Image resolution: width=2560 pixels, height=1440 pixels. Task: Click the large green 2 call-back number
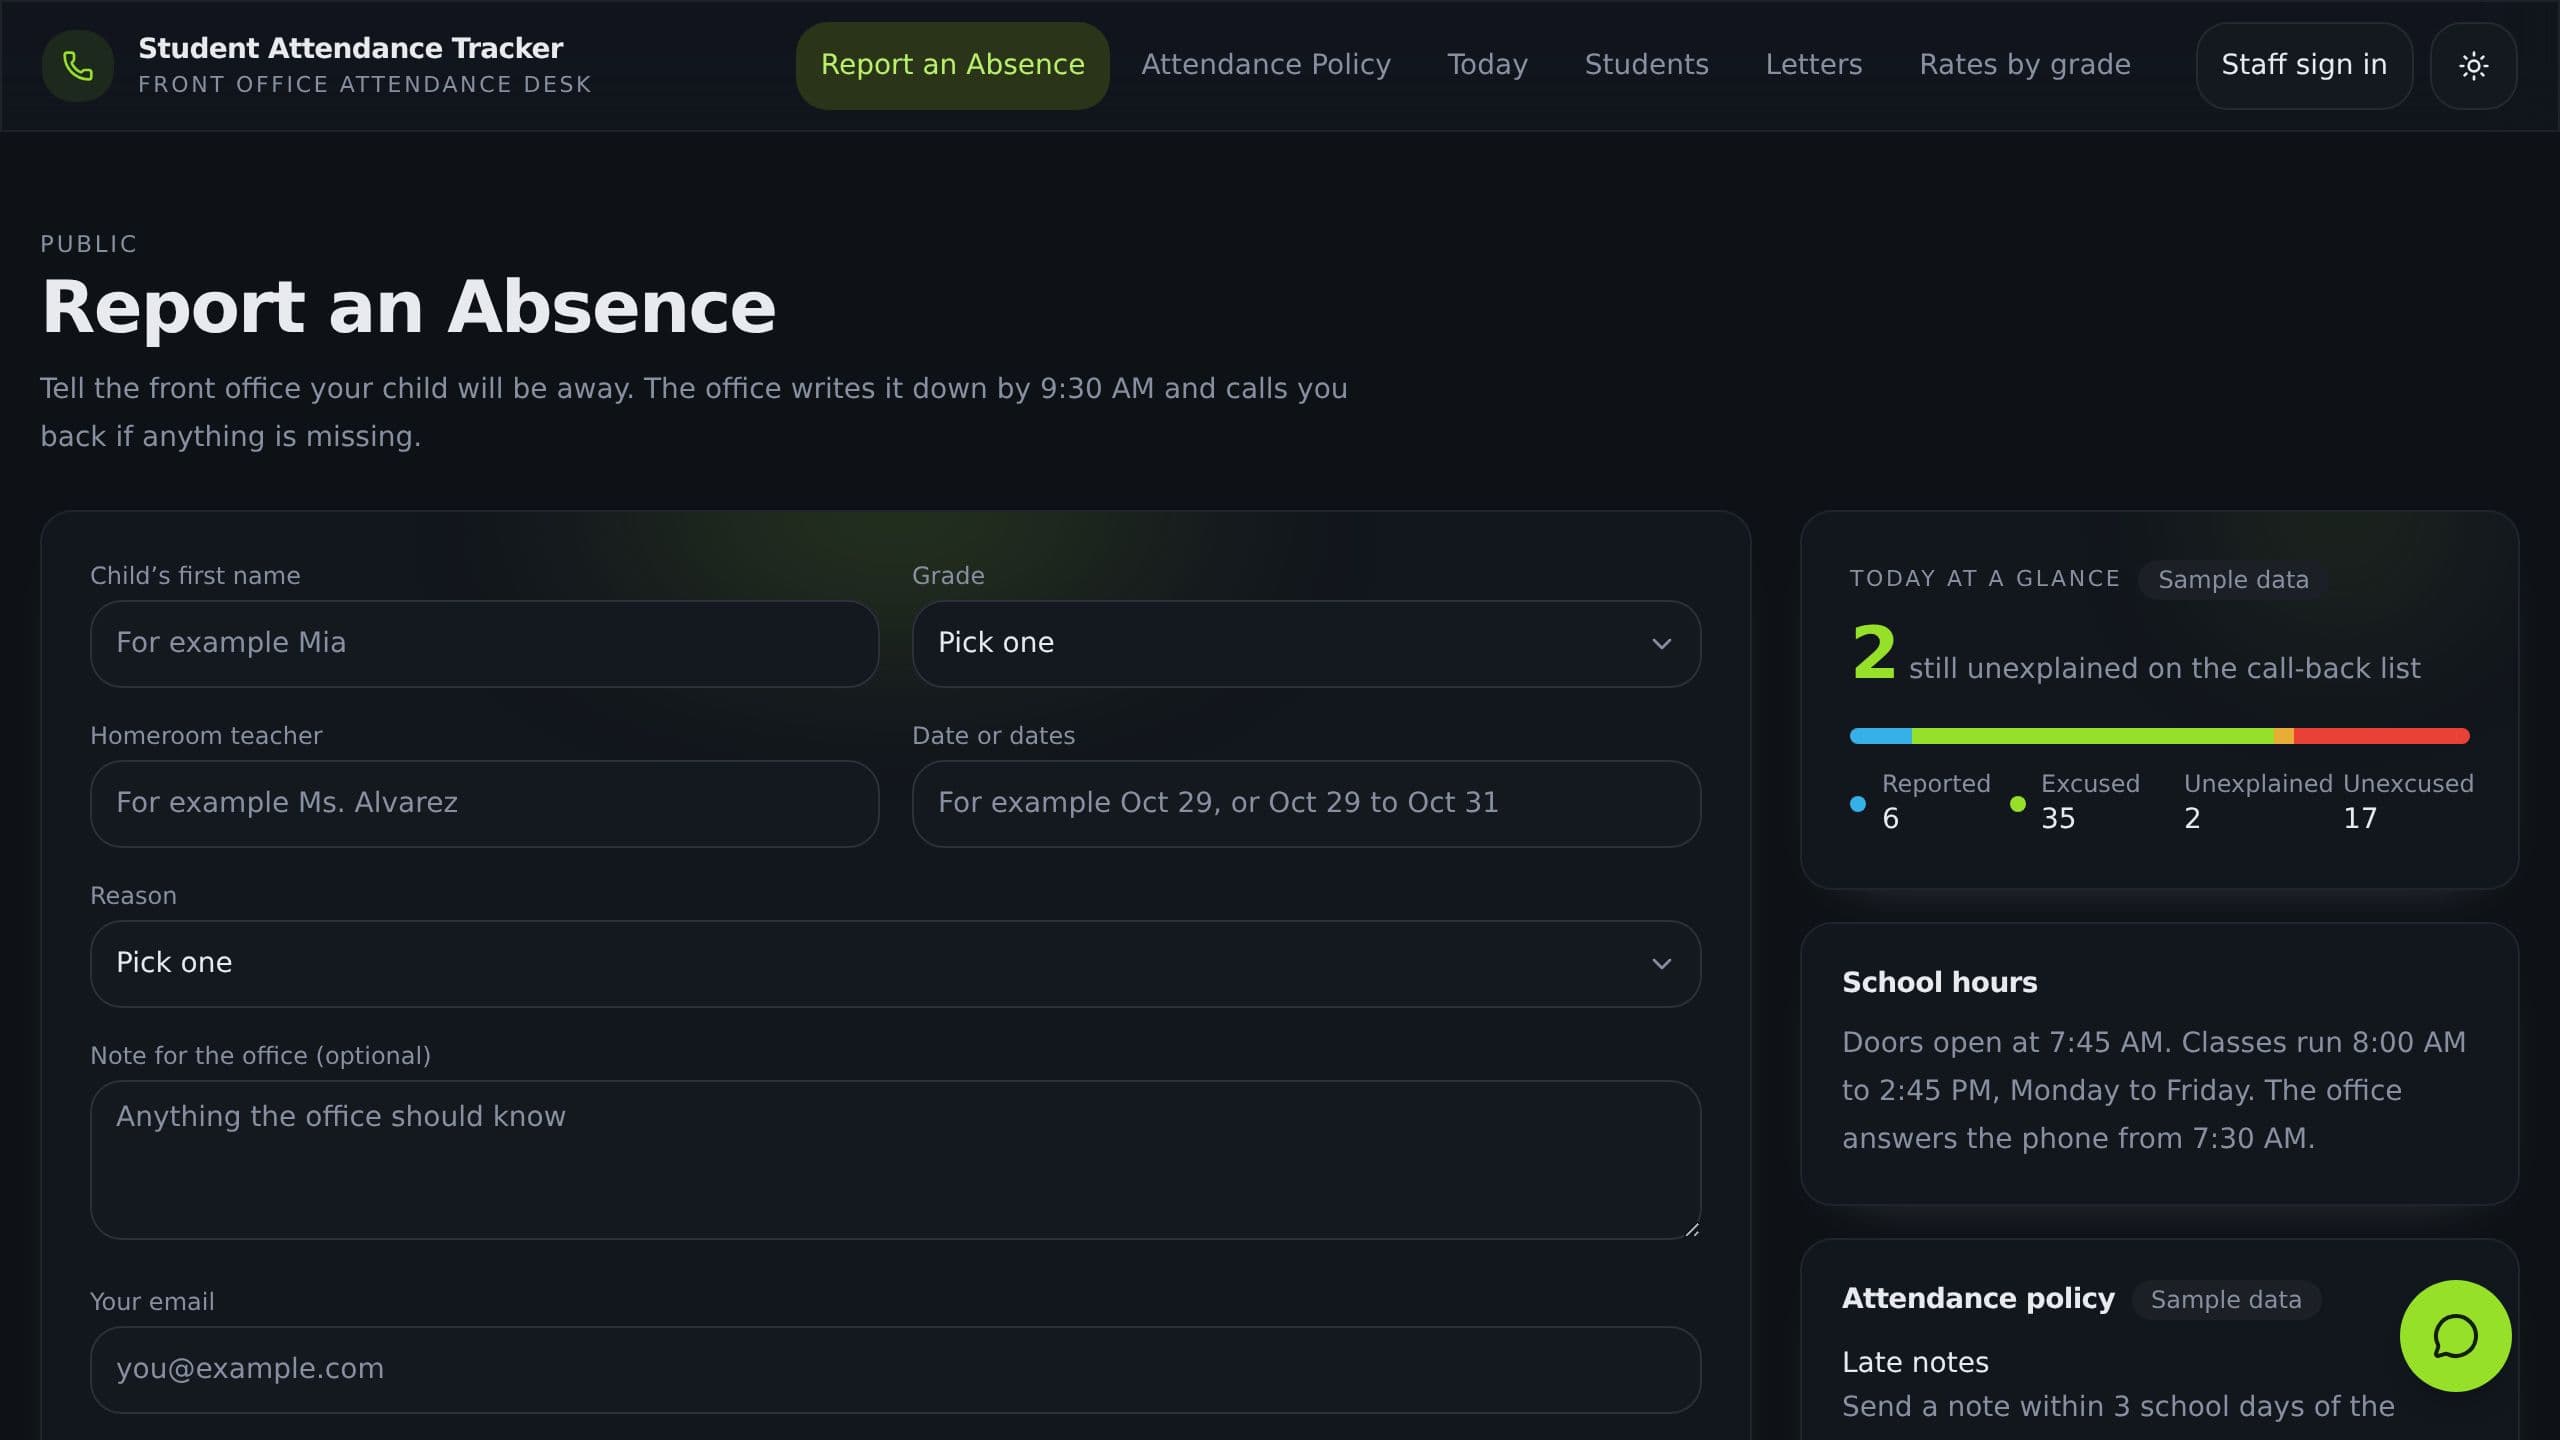(1873, 652)
